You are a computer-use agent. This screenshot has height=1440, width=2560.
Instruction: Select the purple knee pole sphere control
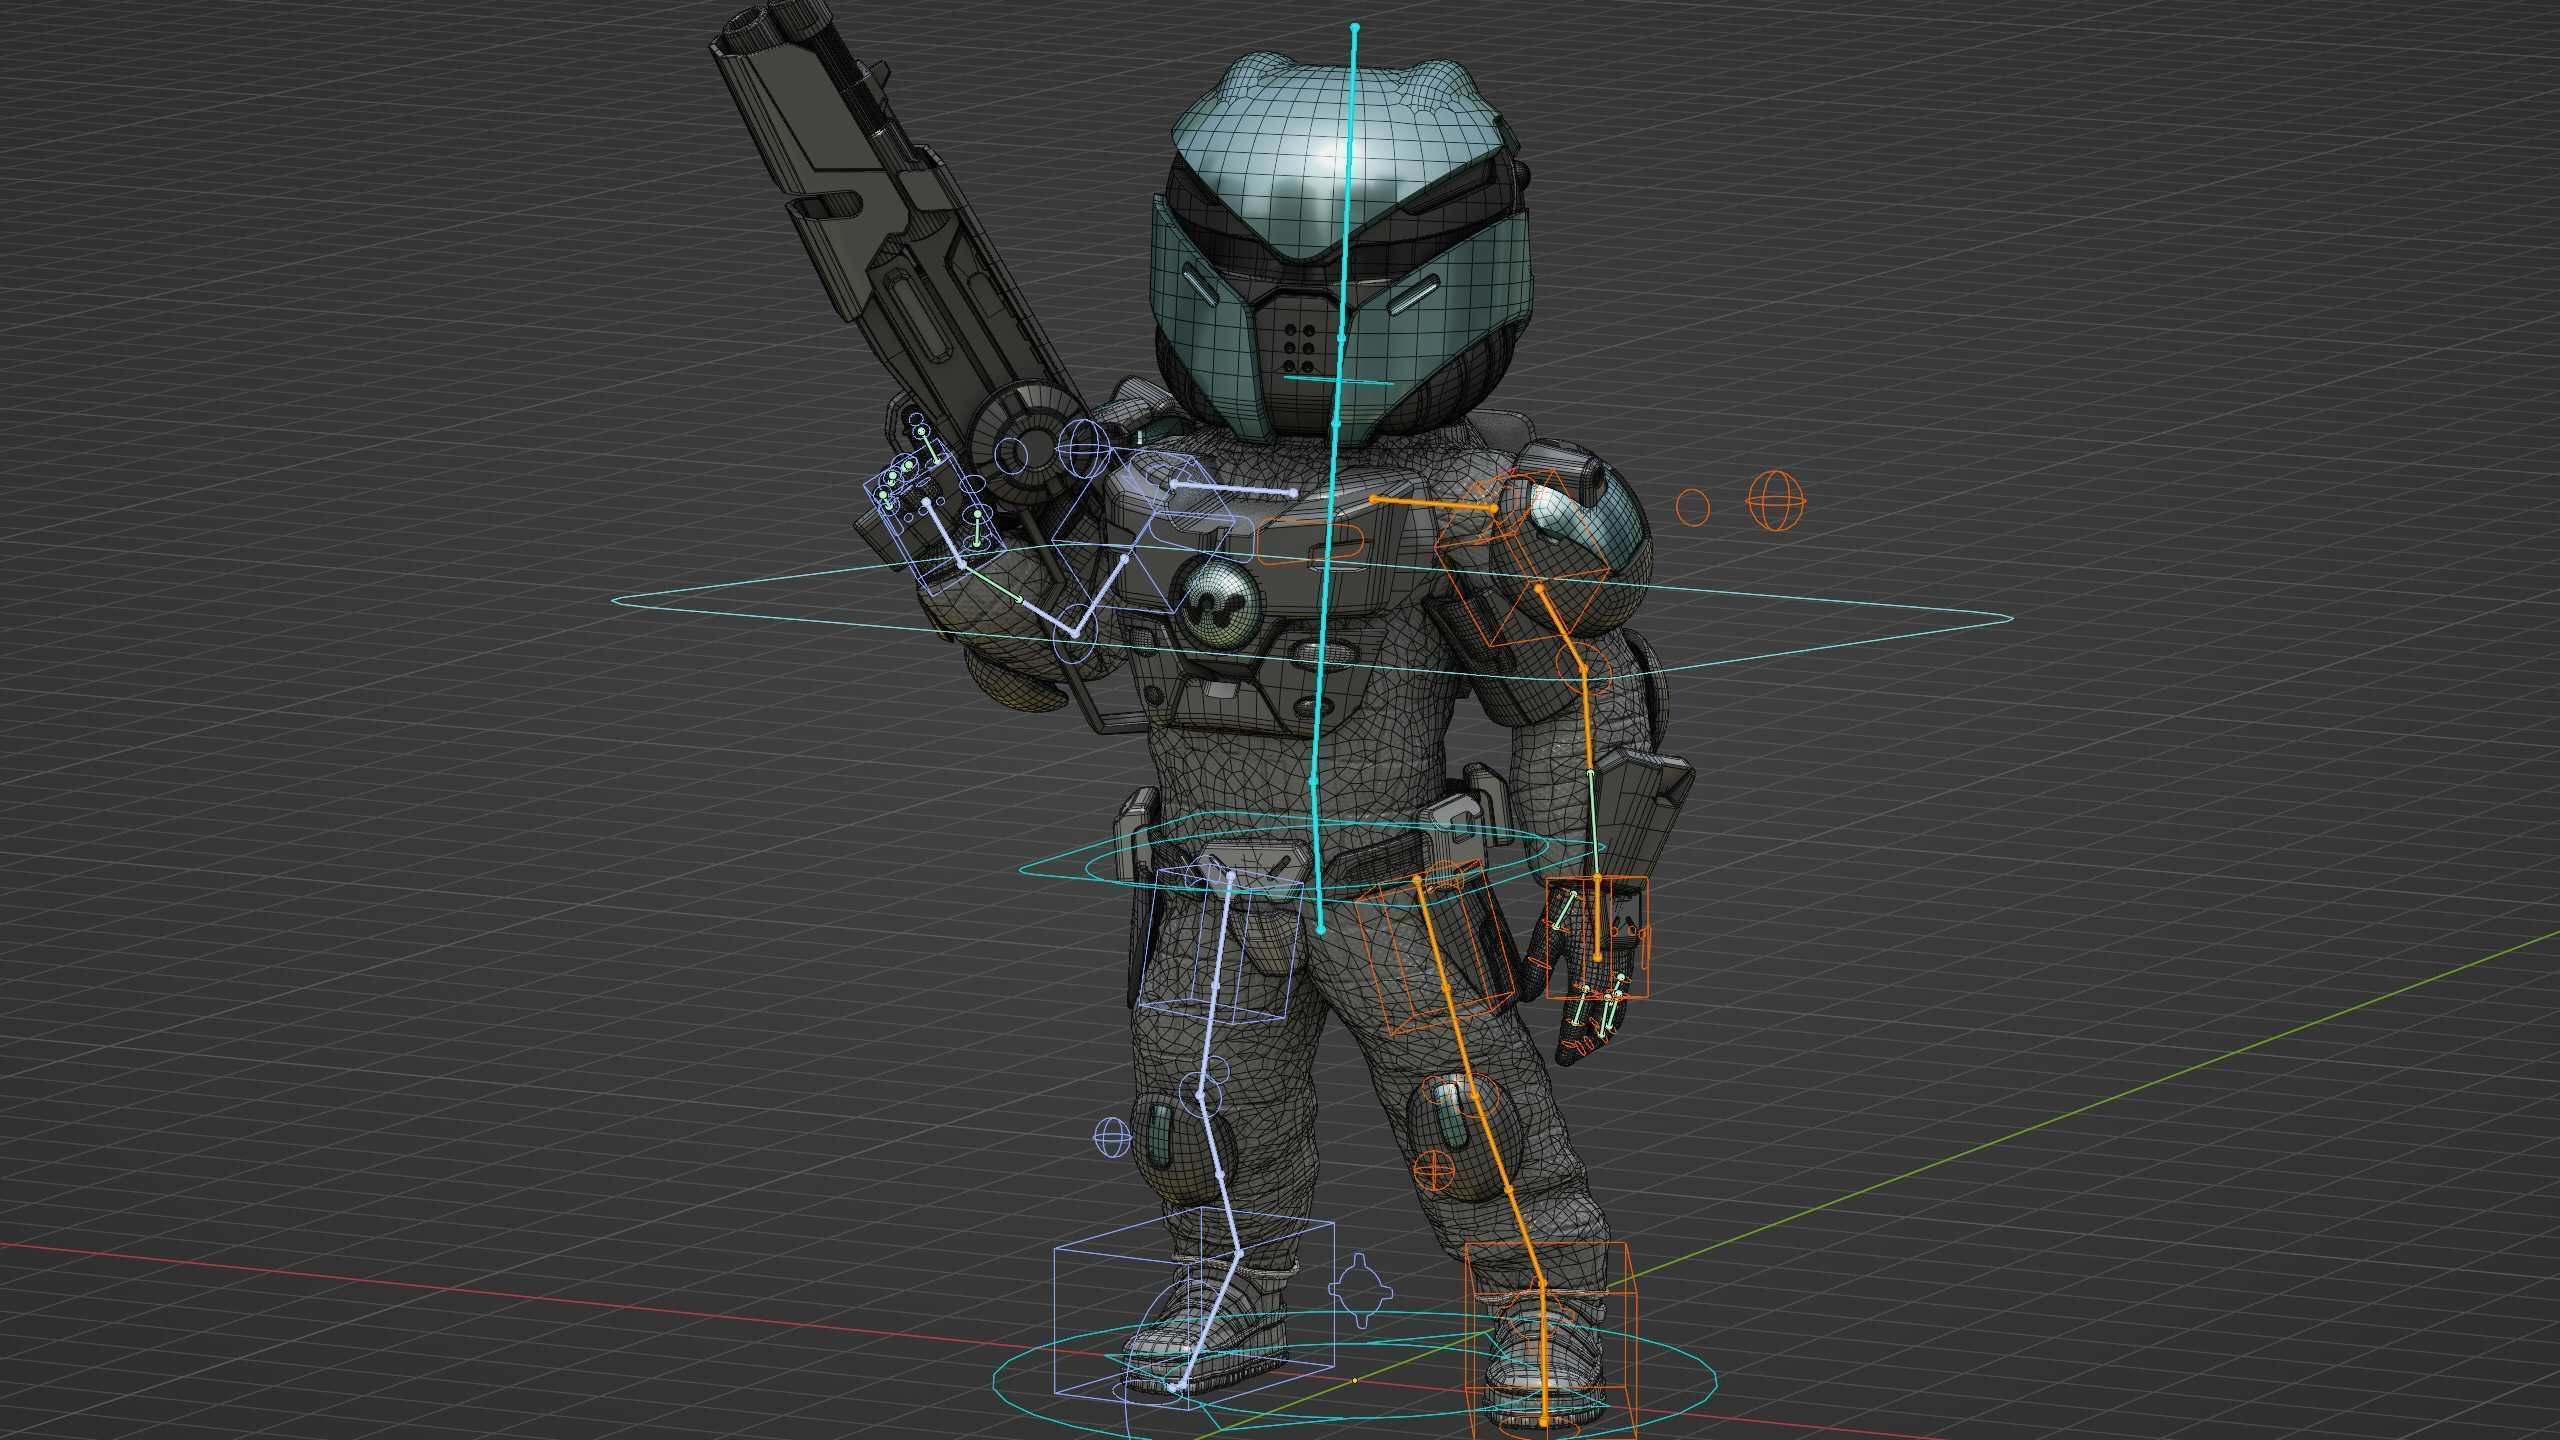pos(1111,1137)
